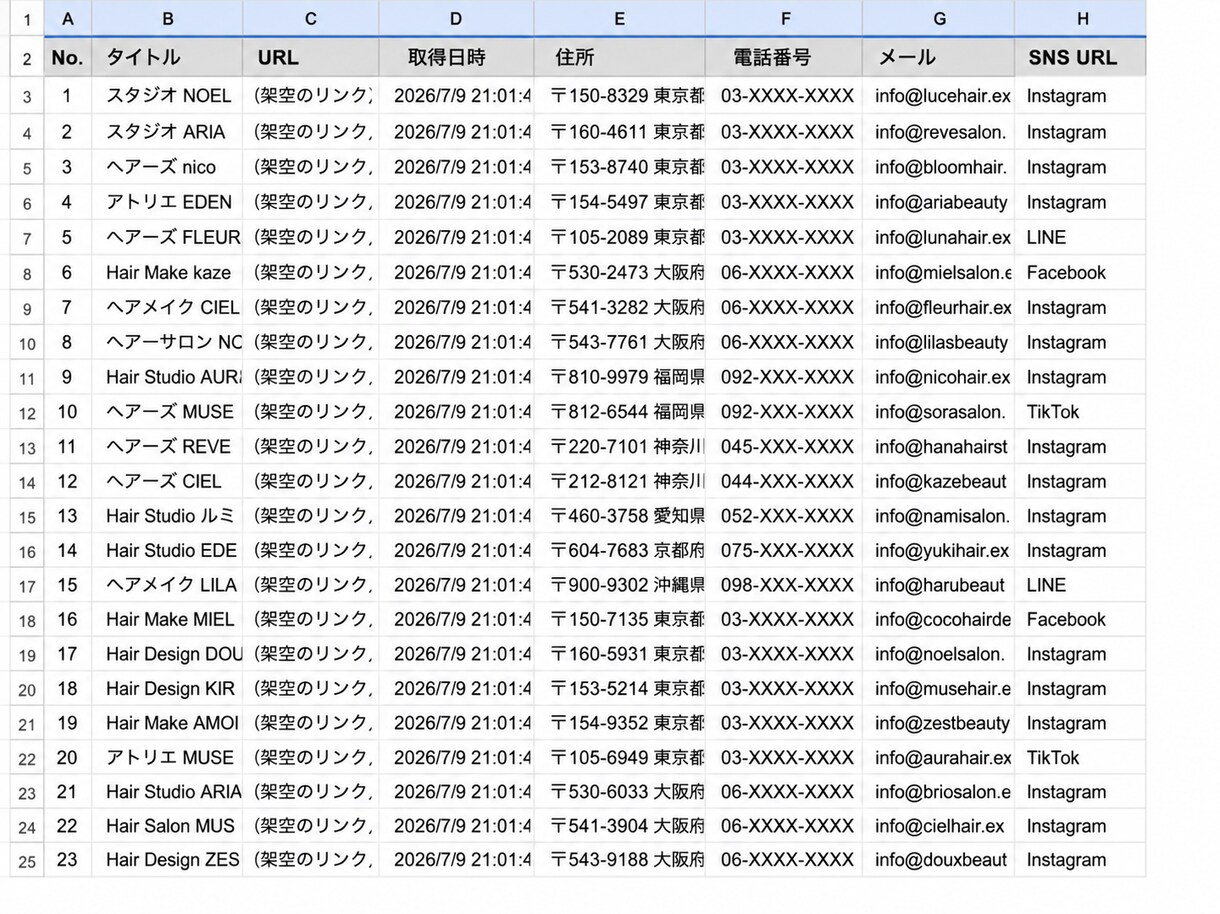
Task: Select the phone cell '044-XXX-XXXX'
Action: [x=784, y=481]
